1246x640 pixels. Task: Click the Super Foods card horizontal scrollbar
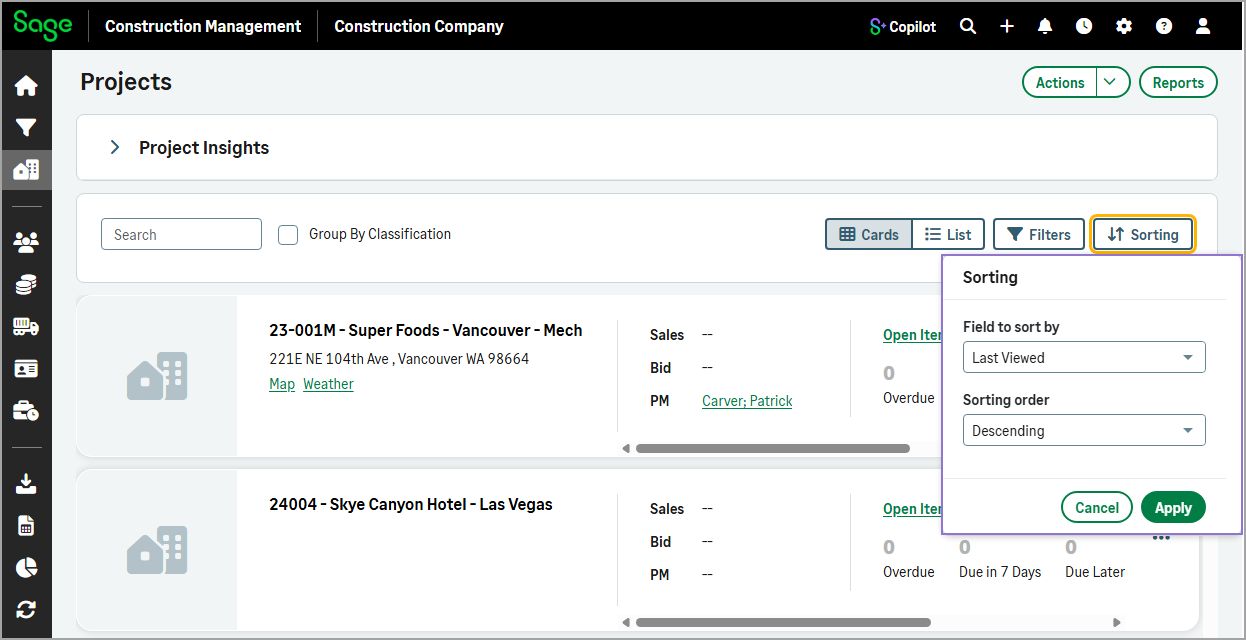click(772, 449)
